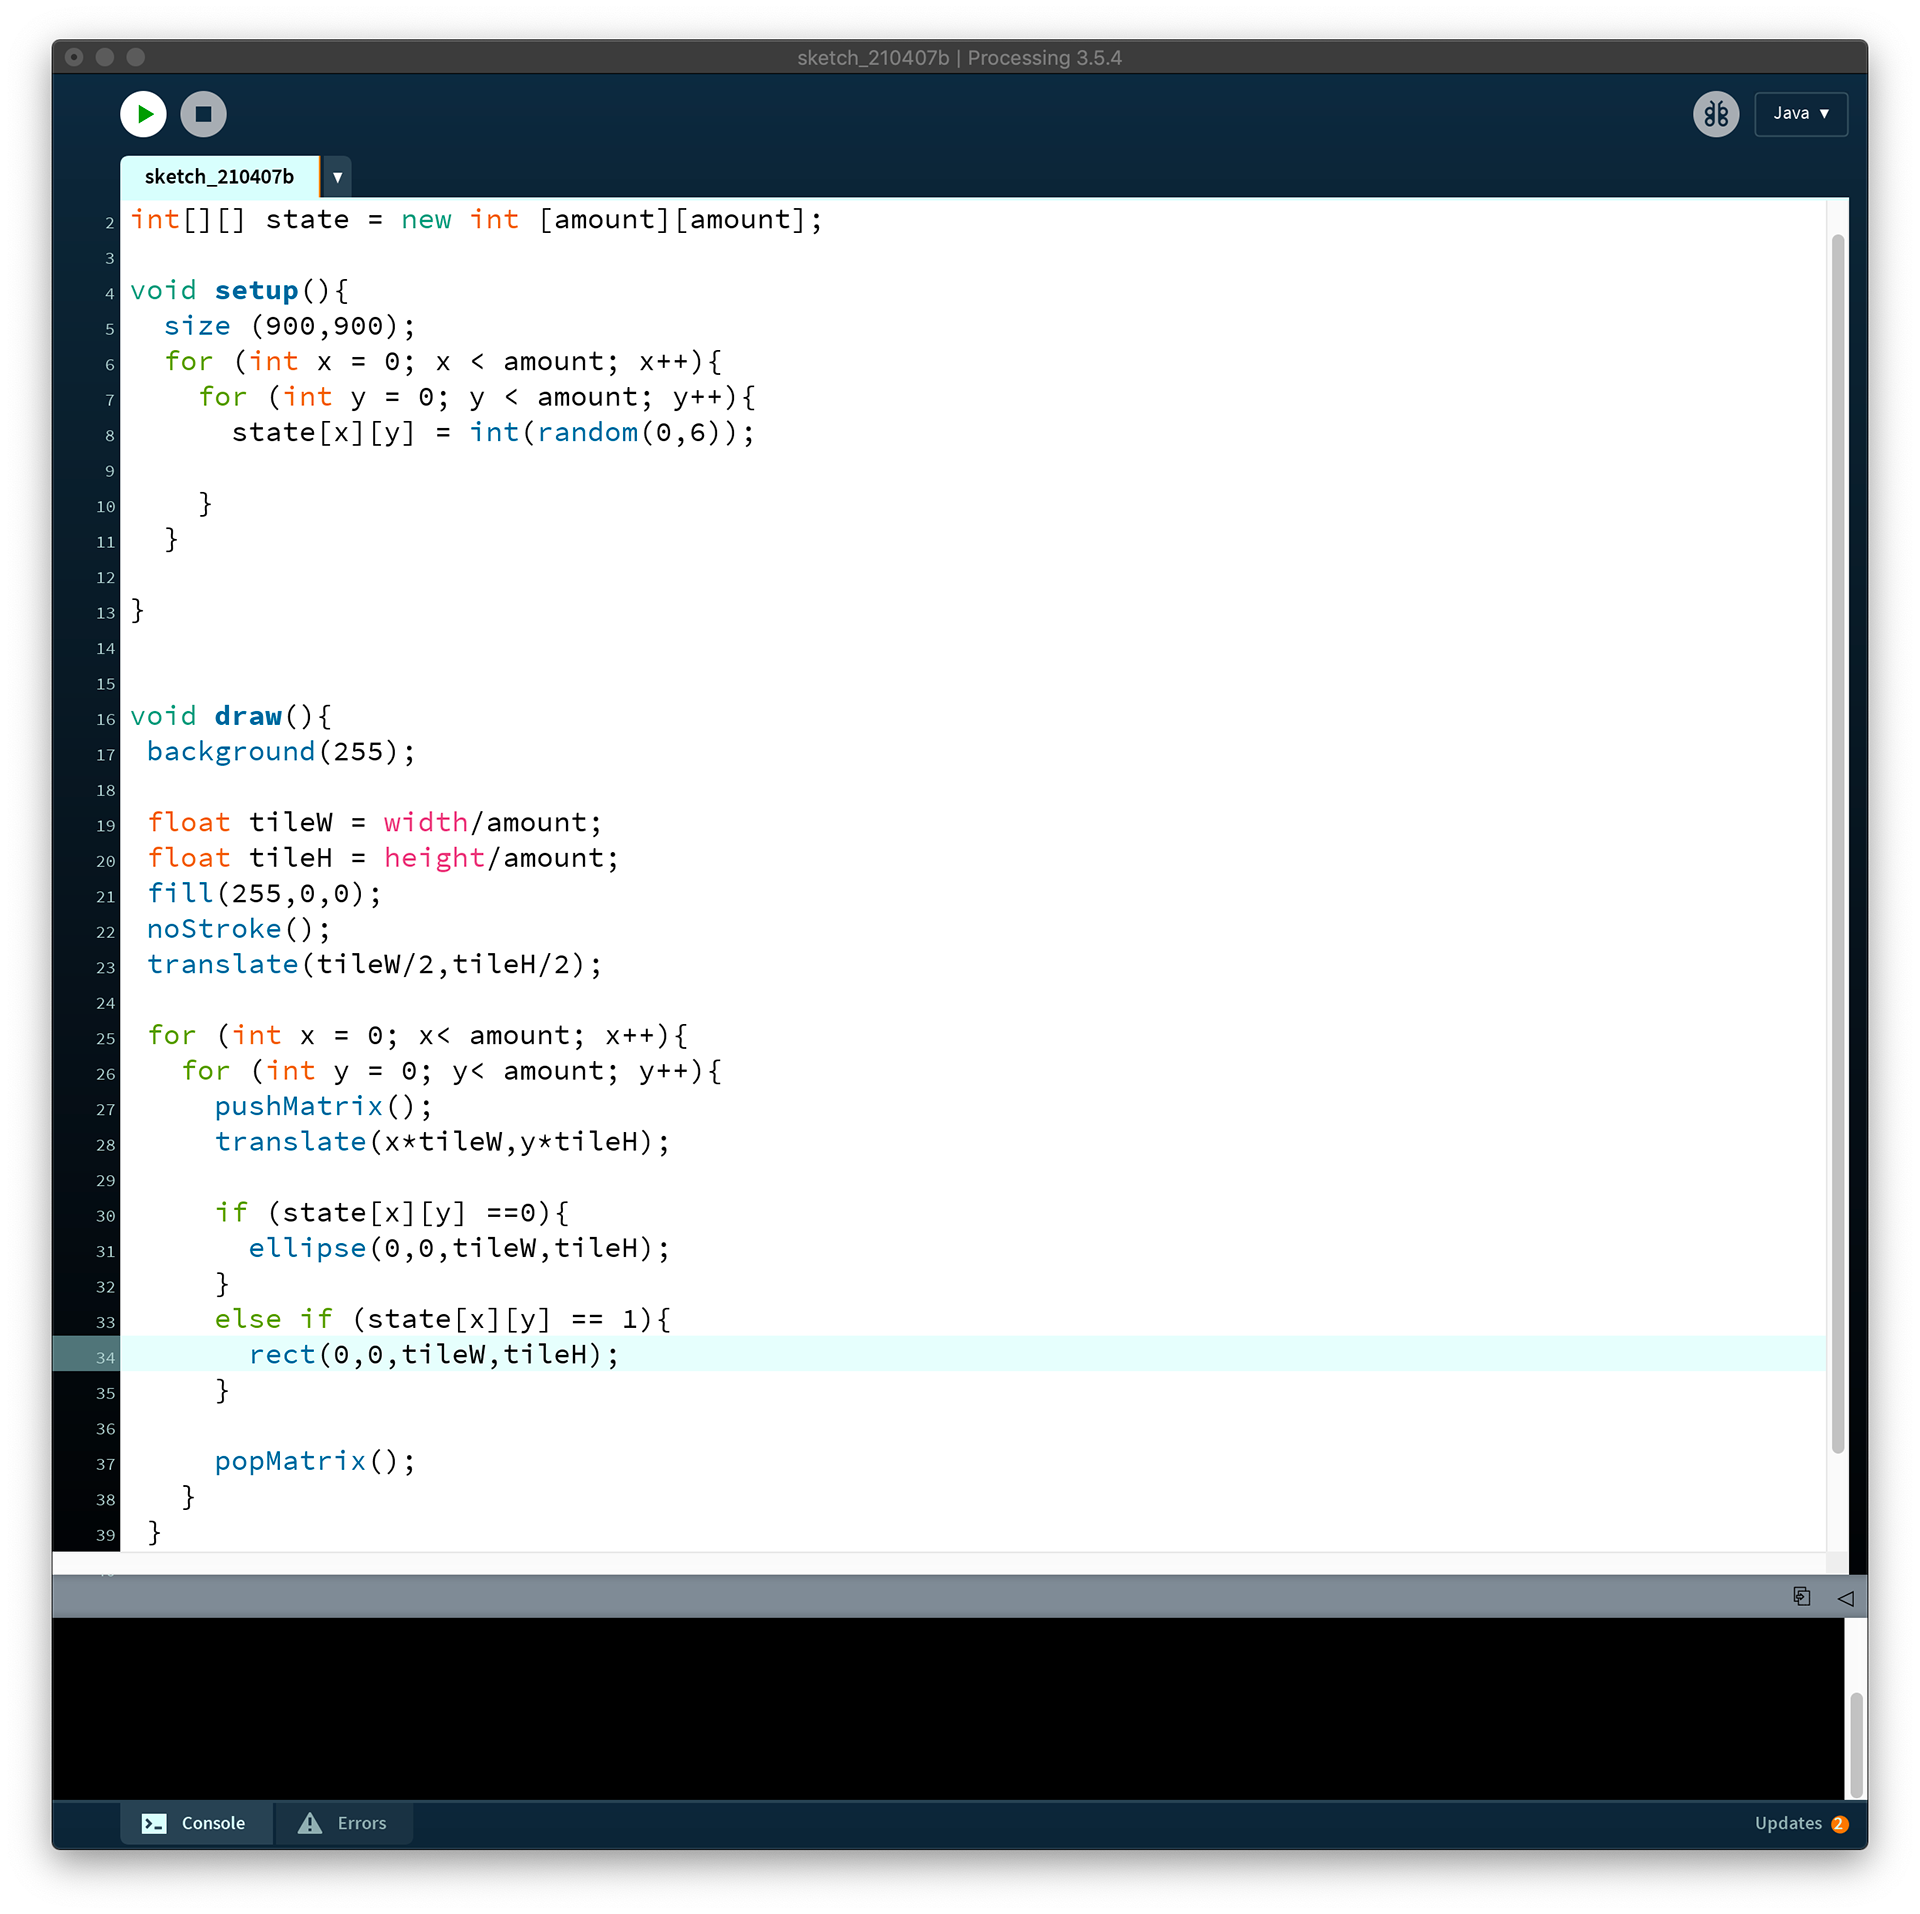This screenshot has height=1914, width=1920.
Task: Collapse the console with the triangle icon
Action: [1845, 1597]
